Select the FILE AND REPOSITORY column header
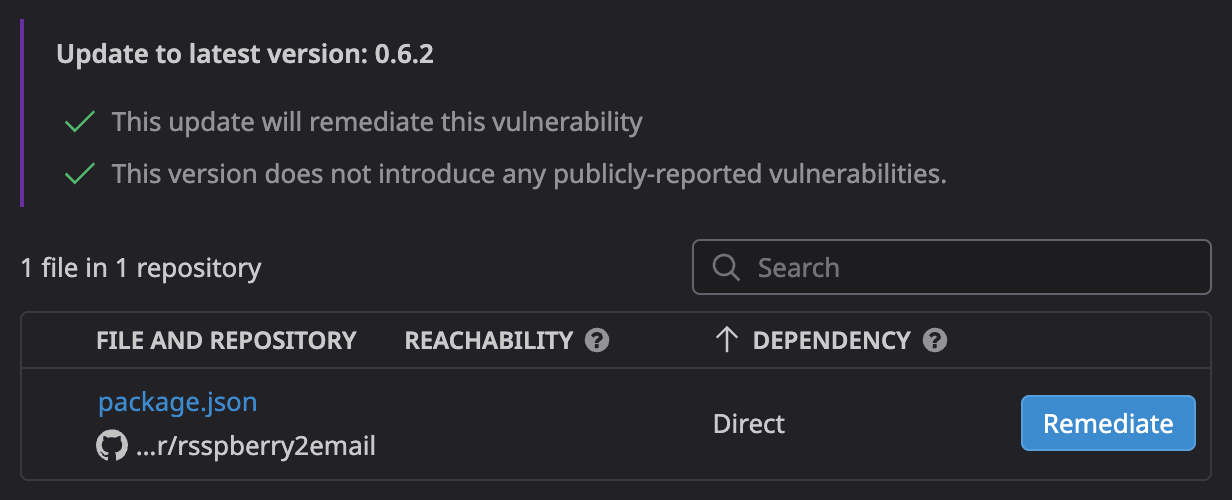Viewport: 1232px width, 500px height. 226,340
